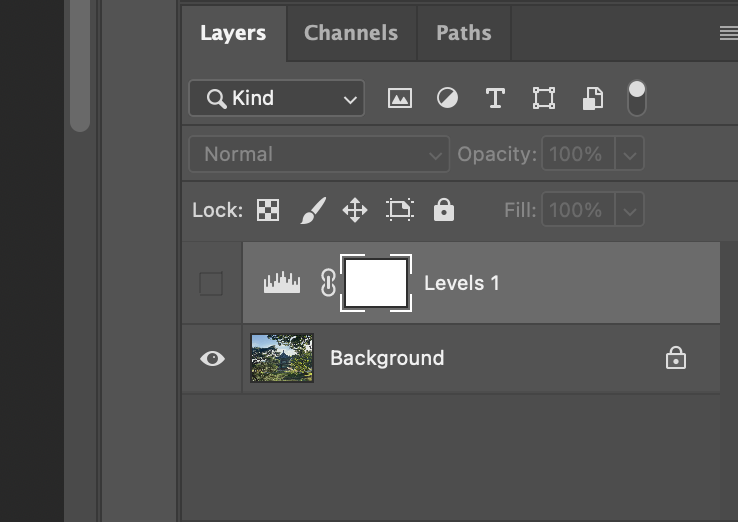738x522 pixels.
Task: Expand the Opacity slider arrow
Action: click(x=630, y=153)
